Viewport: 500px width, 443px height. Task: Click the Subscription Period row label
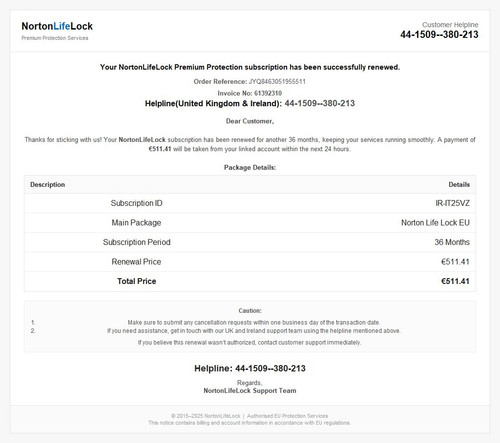[136, 242]
